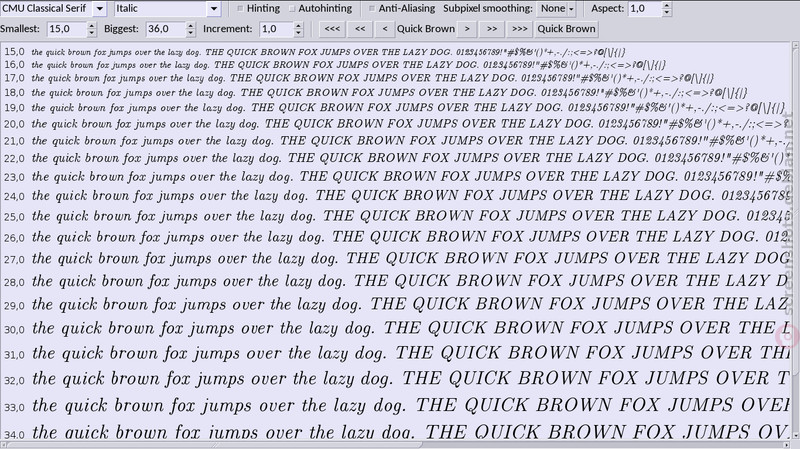Open the Subpixel smoothing None dropdown

click(557, 9)
